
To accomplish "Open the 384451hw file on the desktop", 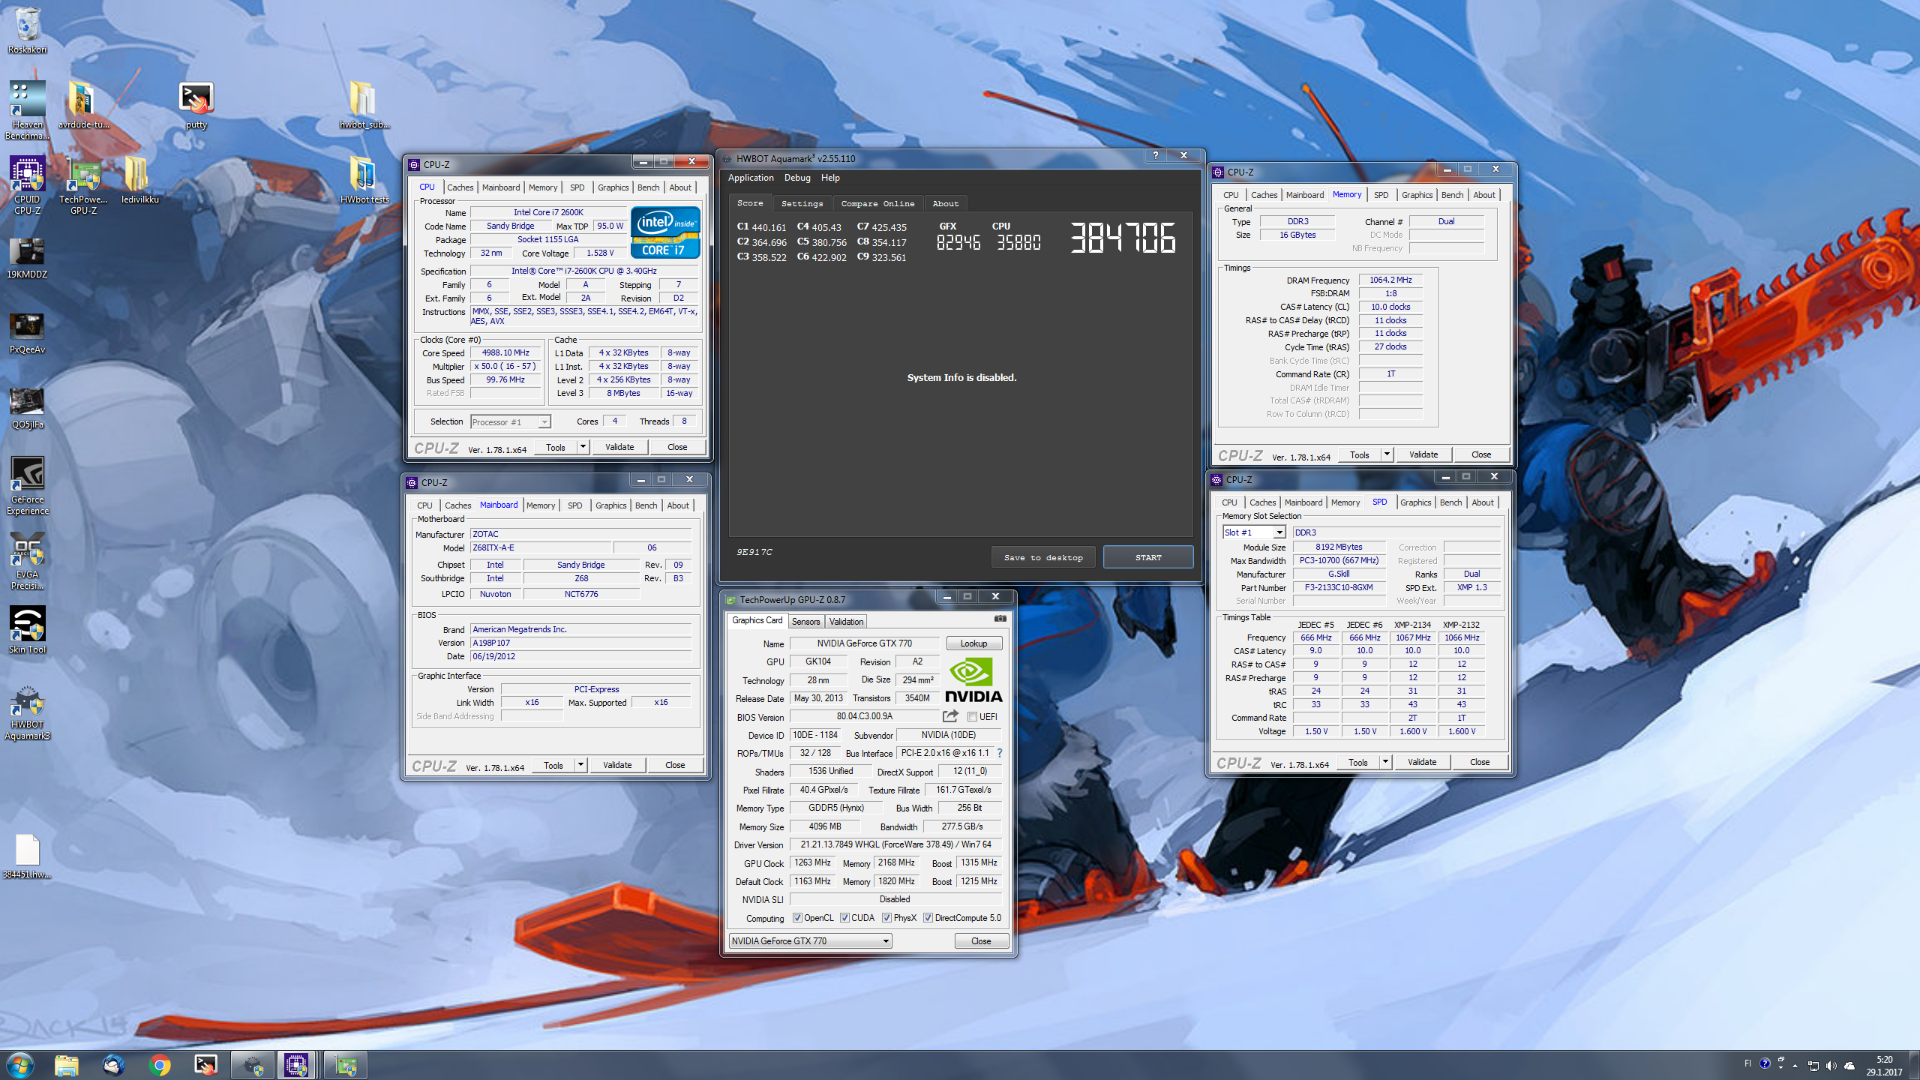I will point(27,856).
